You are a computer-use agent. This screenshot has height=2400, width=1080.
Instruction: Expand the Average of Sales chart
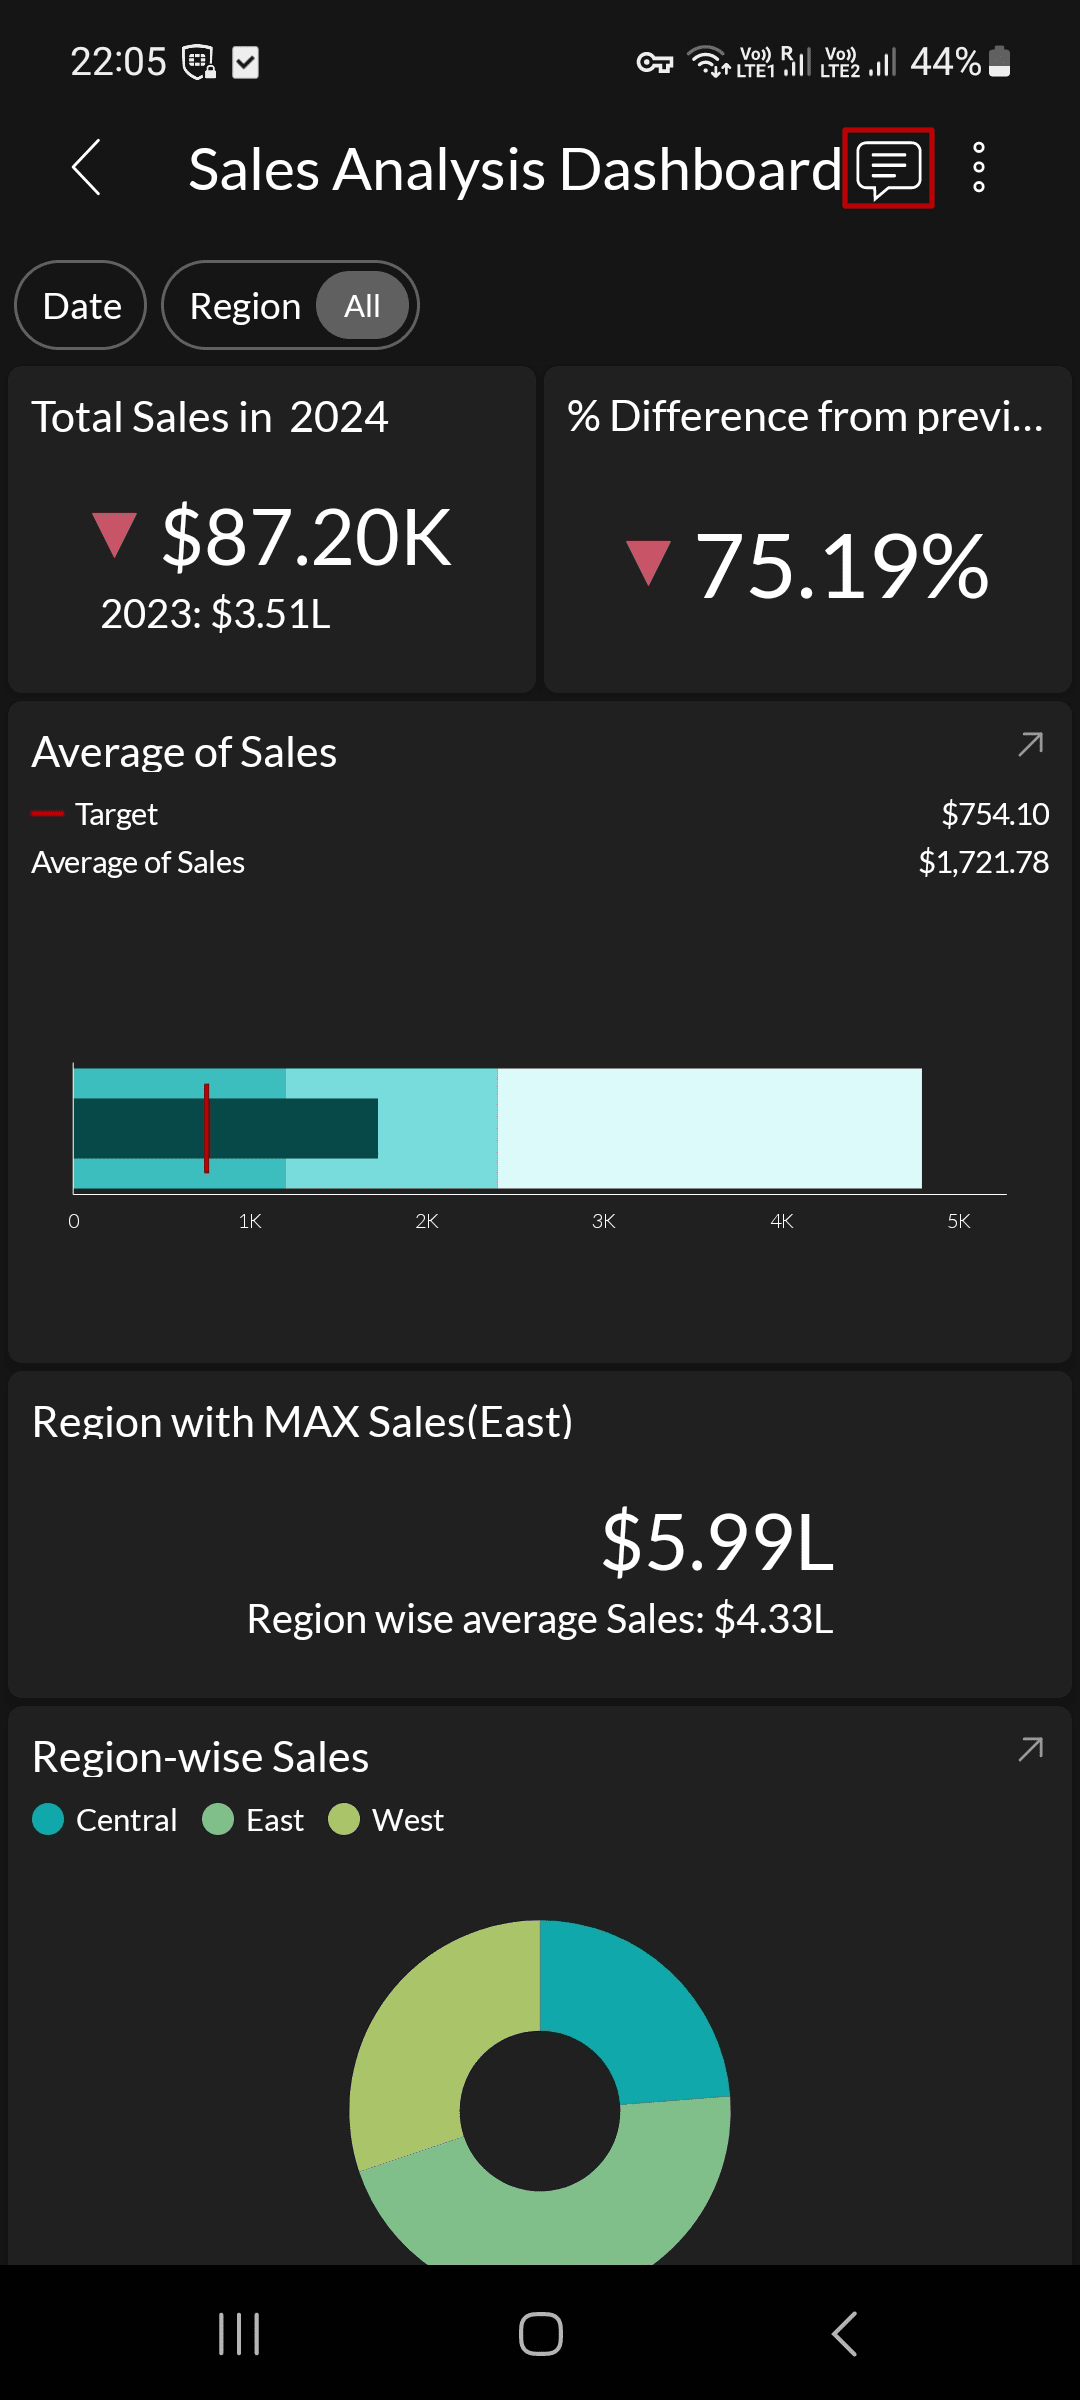(1030, 744)
